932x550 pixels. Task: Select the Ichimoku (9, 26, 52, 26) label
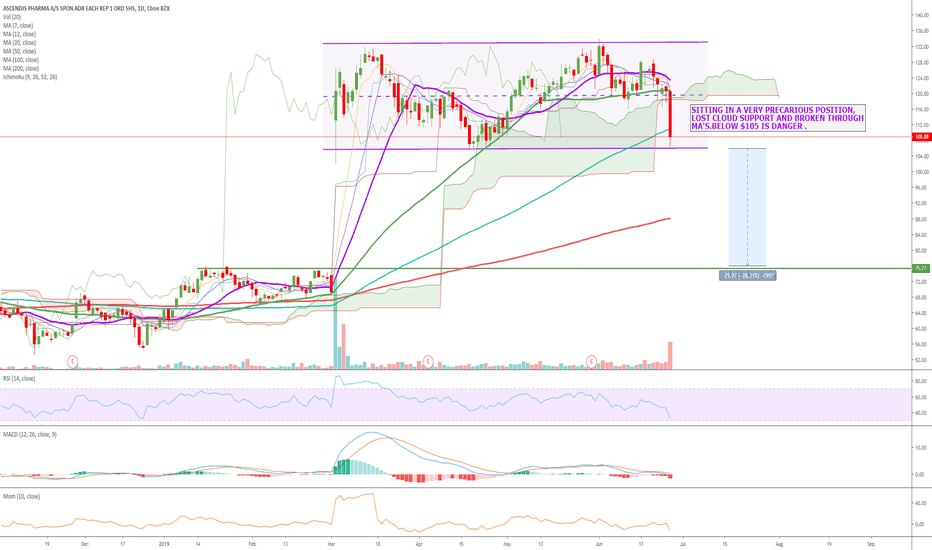(30, 77)
